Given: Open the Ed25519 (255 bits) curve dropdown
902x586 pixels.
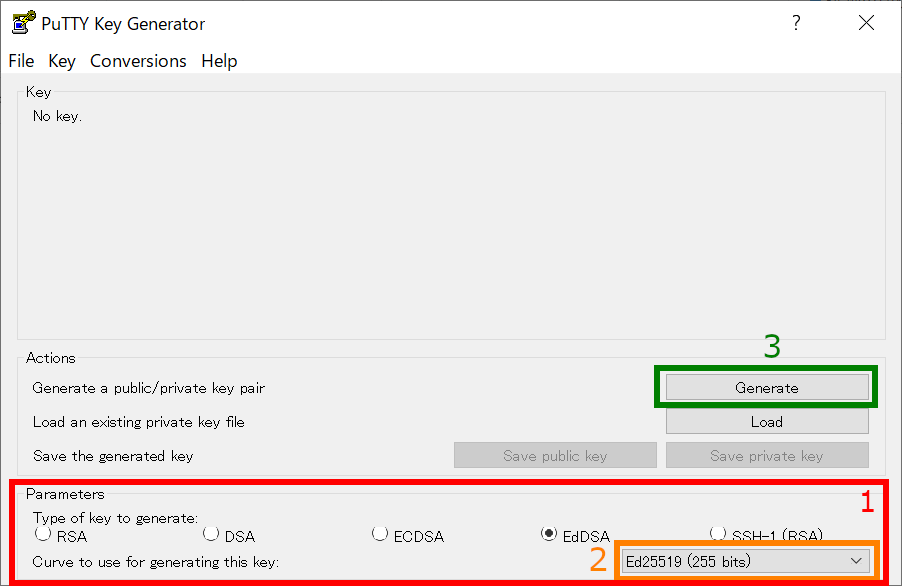Looking at the screenshot, I should pyautogui.click(x=746, y=561).
